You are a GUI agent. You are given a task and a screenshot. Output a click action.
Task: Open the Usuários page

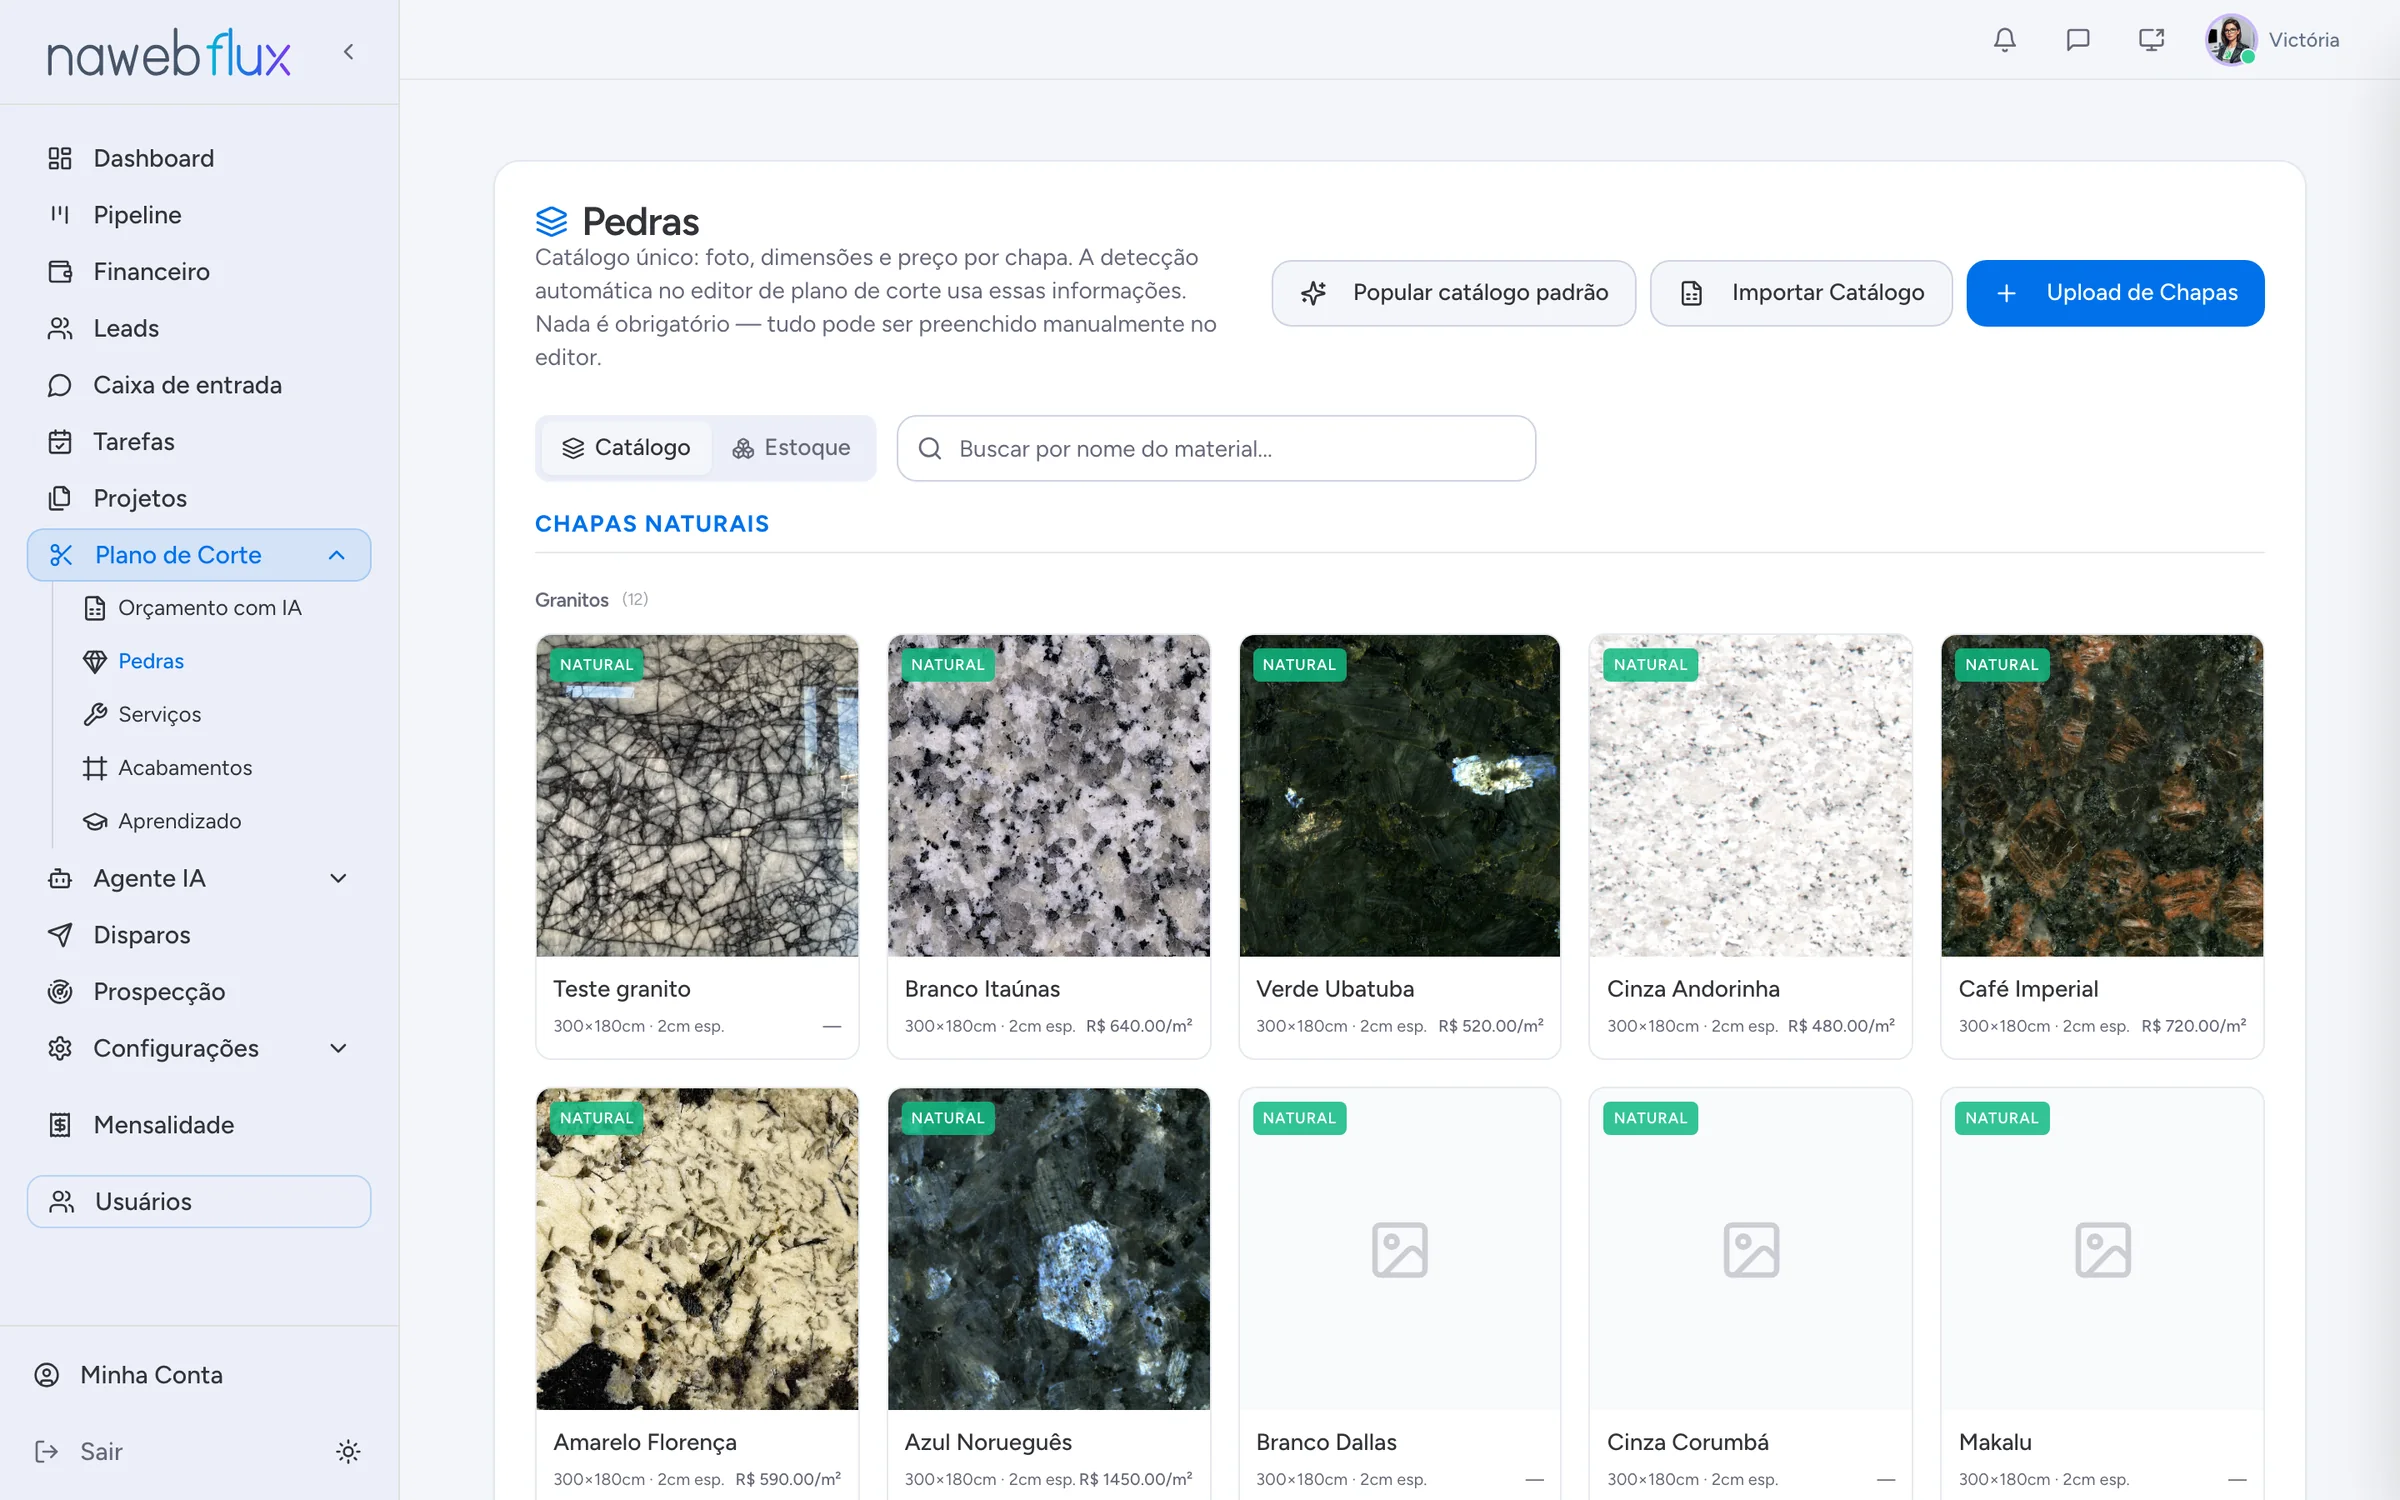coord(199,1201)
